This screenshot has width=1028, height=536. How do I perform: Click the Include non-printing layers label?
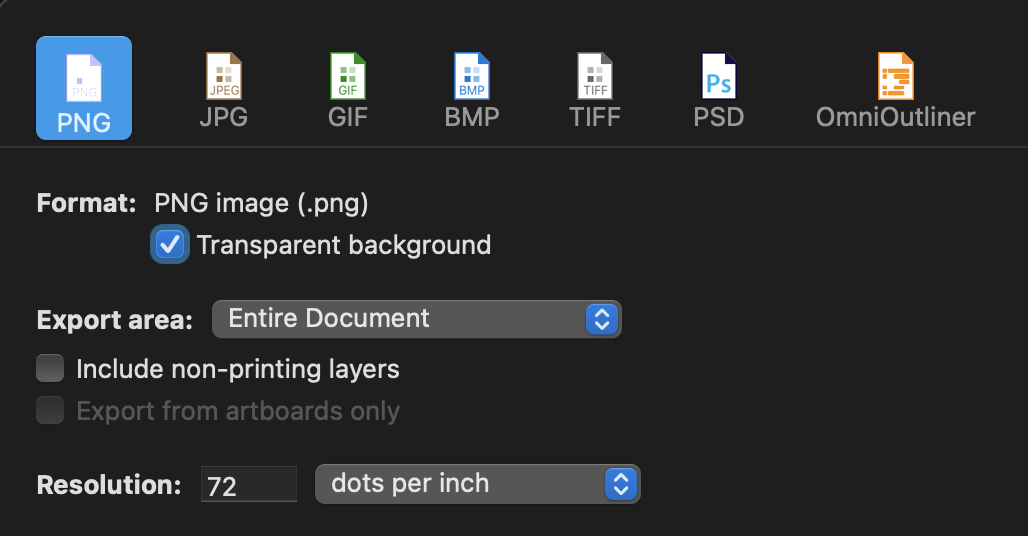click(238, 369)
